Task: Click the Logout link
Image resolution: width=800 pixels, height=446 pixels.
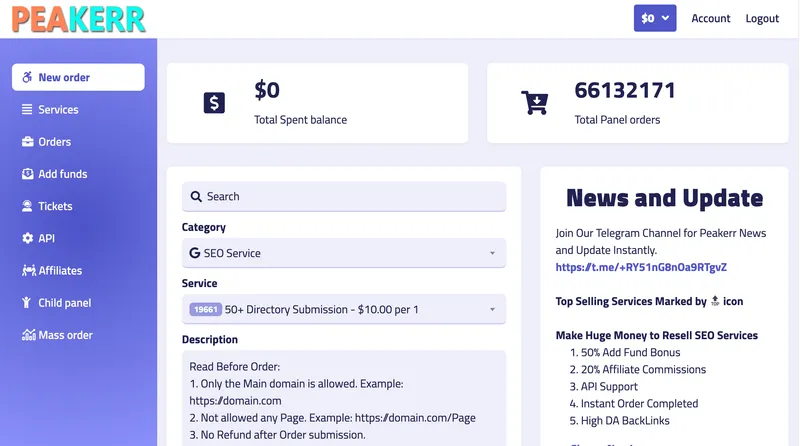Action: [762, 18]
